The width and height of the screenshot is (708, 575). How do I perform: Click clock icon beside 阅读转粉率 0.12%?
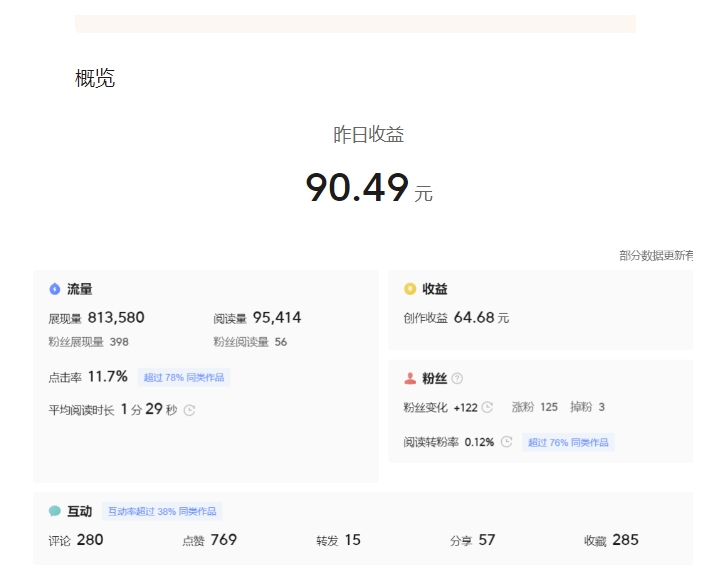point(506,442)
